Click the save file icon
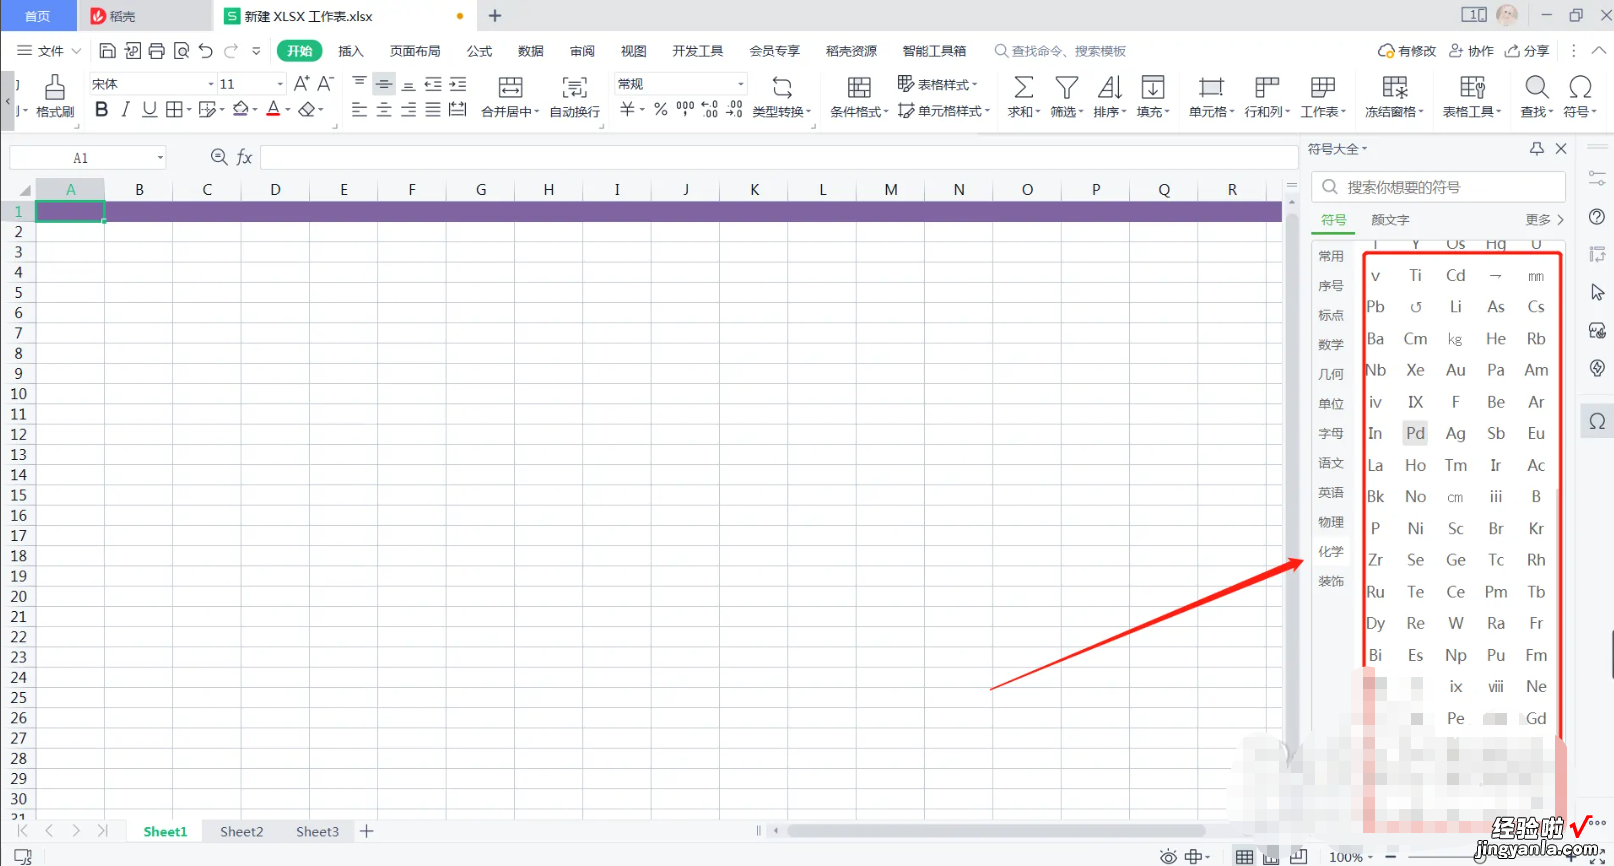This screenshot has height=866, width=1614. [x=108, y=50]
